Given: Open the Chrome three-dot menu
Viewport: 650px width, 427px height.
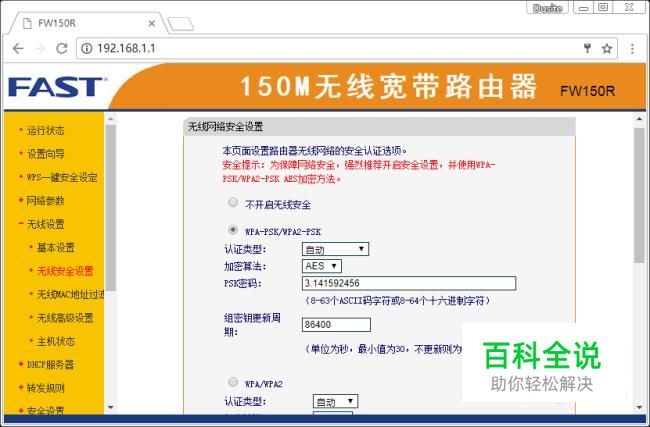Looking at the screenshot, I should pos(632,49).
